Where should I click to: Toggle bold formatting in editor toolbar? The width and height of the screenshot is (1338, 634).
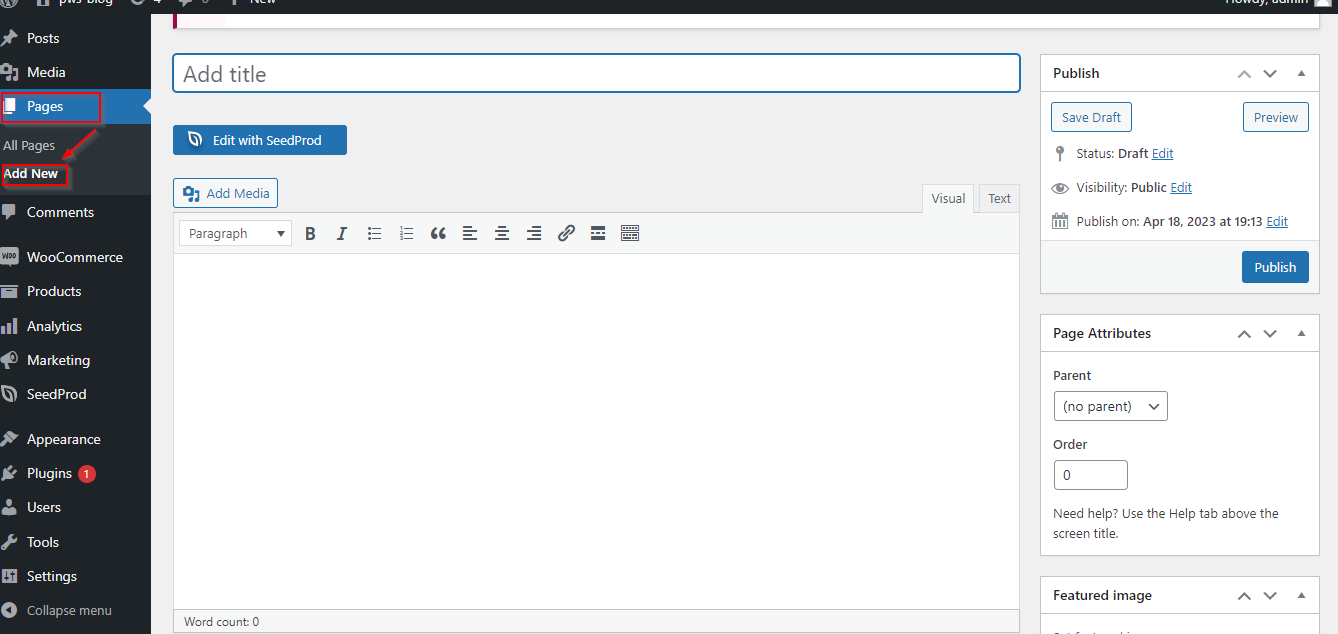pos(310,233)
